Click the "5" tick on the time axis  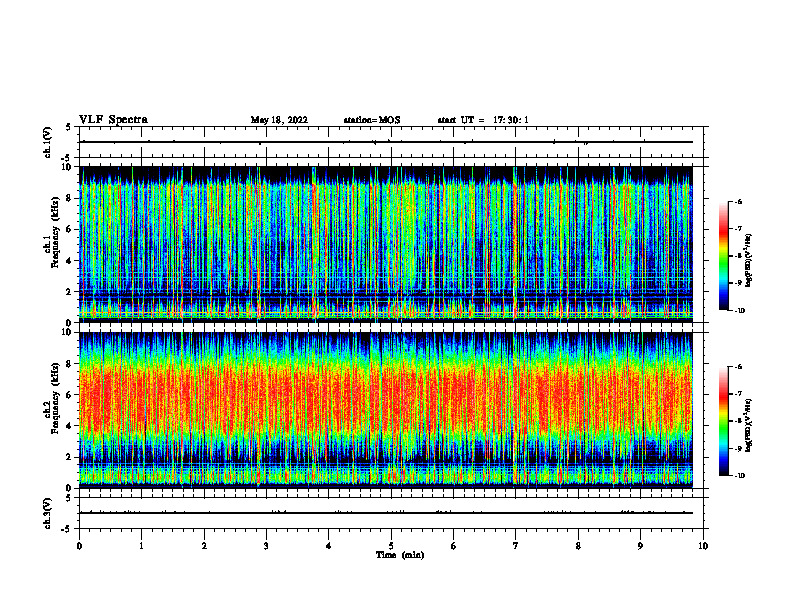(391, 546)
